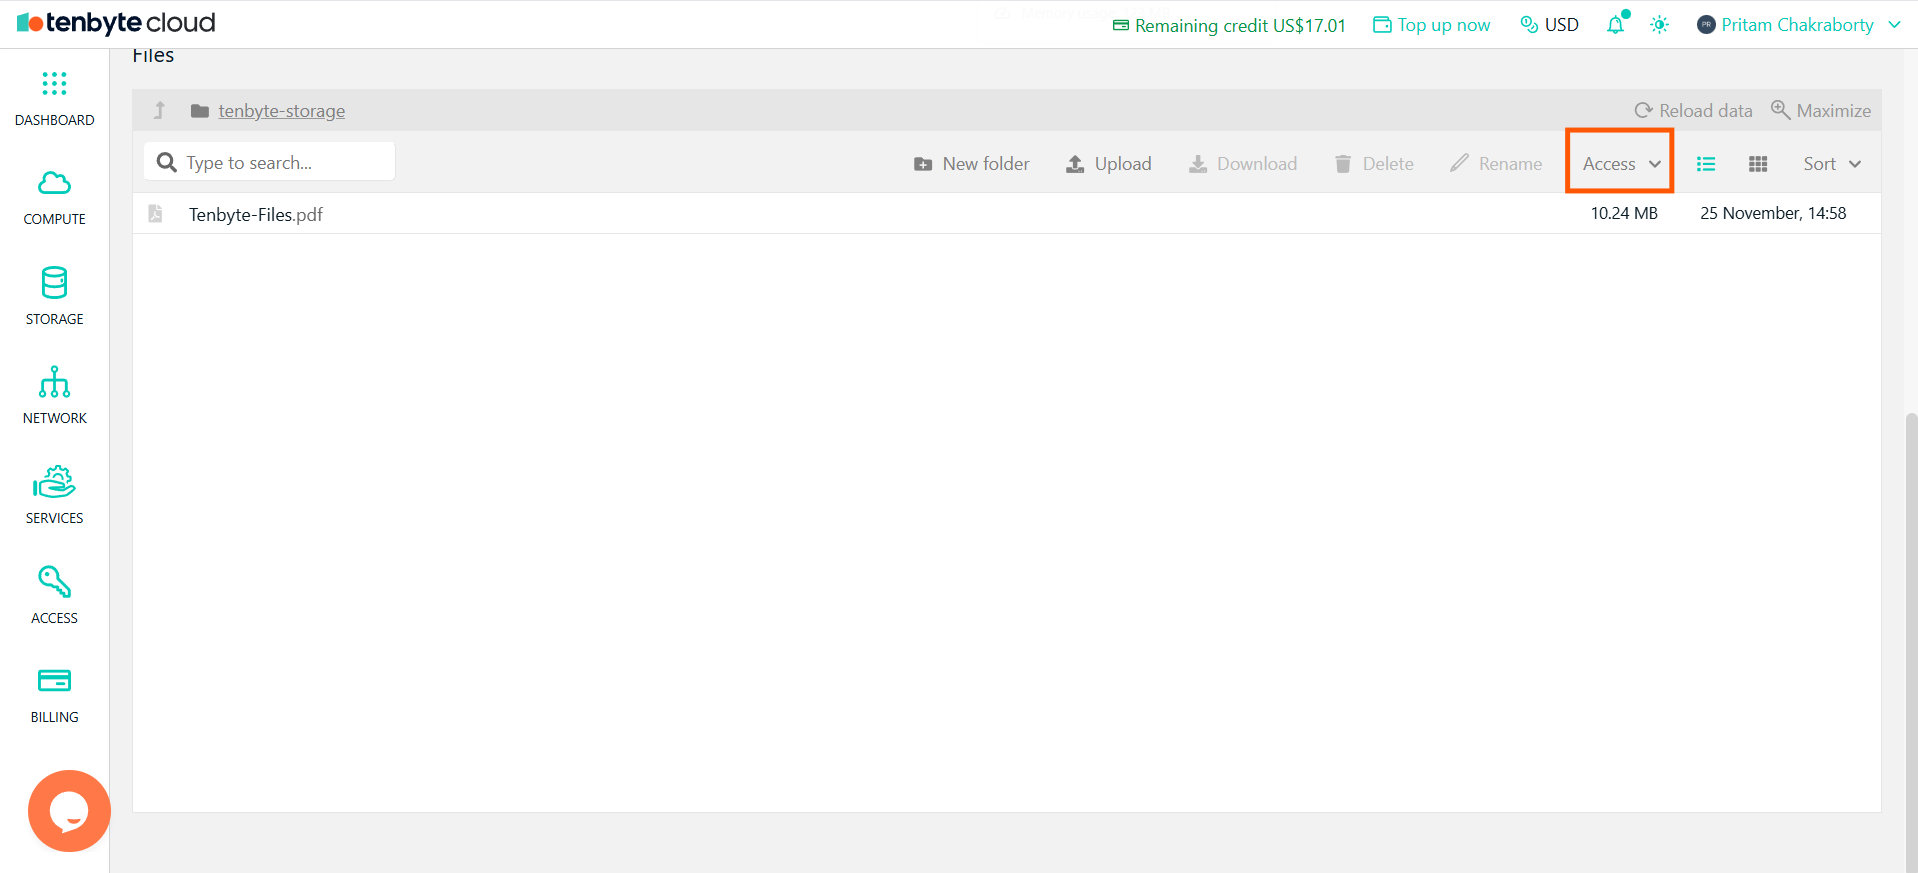Focus the Type to search field
This screenshot has width=1918, height=873.
270,161
